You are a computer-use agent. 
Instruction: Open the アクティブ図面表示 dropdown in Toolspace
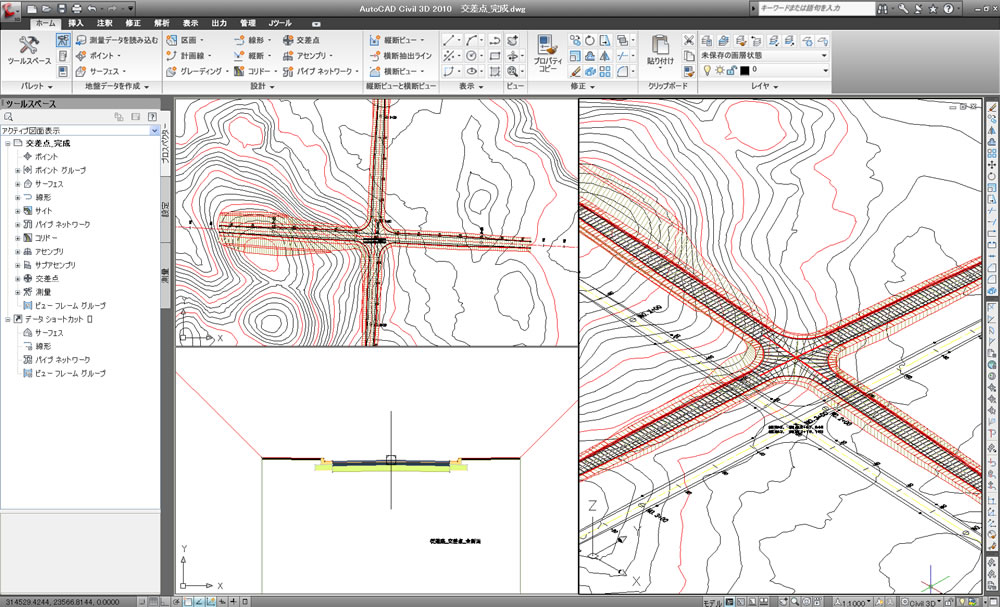(x=80, y=131)
